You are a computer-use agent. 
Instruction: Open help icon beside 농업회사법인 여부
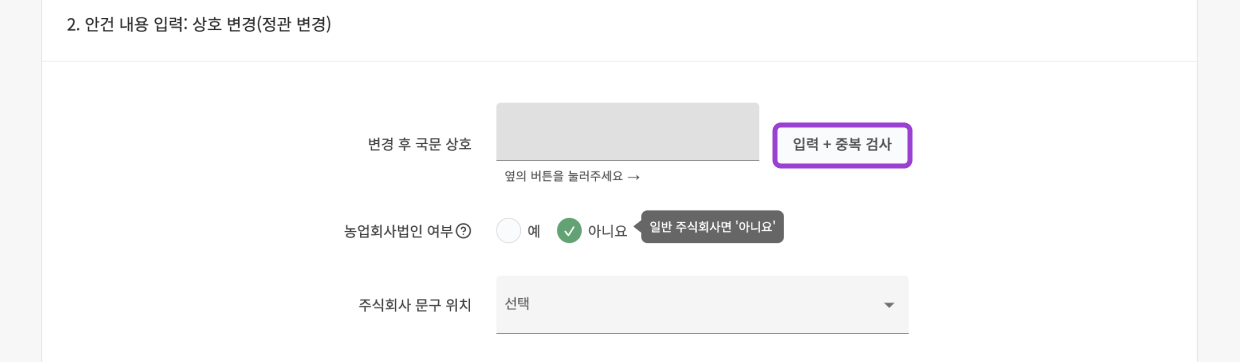(x=463, y=231)
